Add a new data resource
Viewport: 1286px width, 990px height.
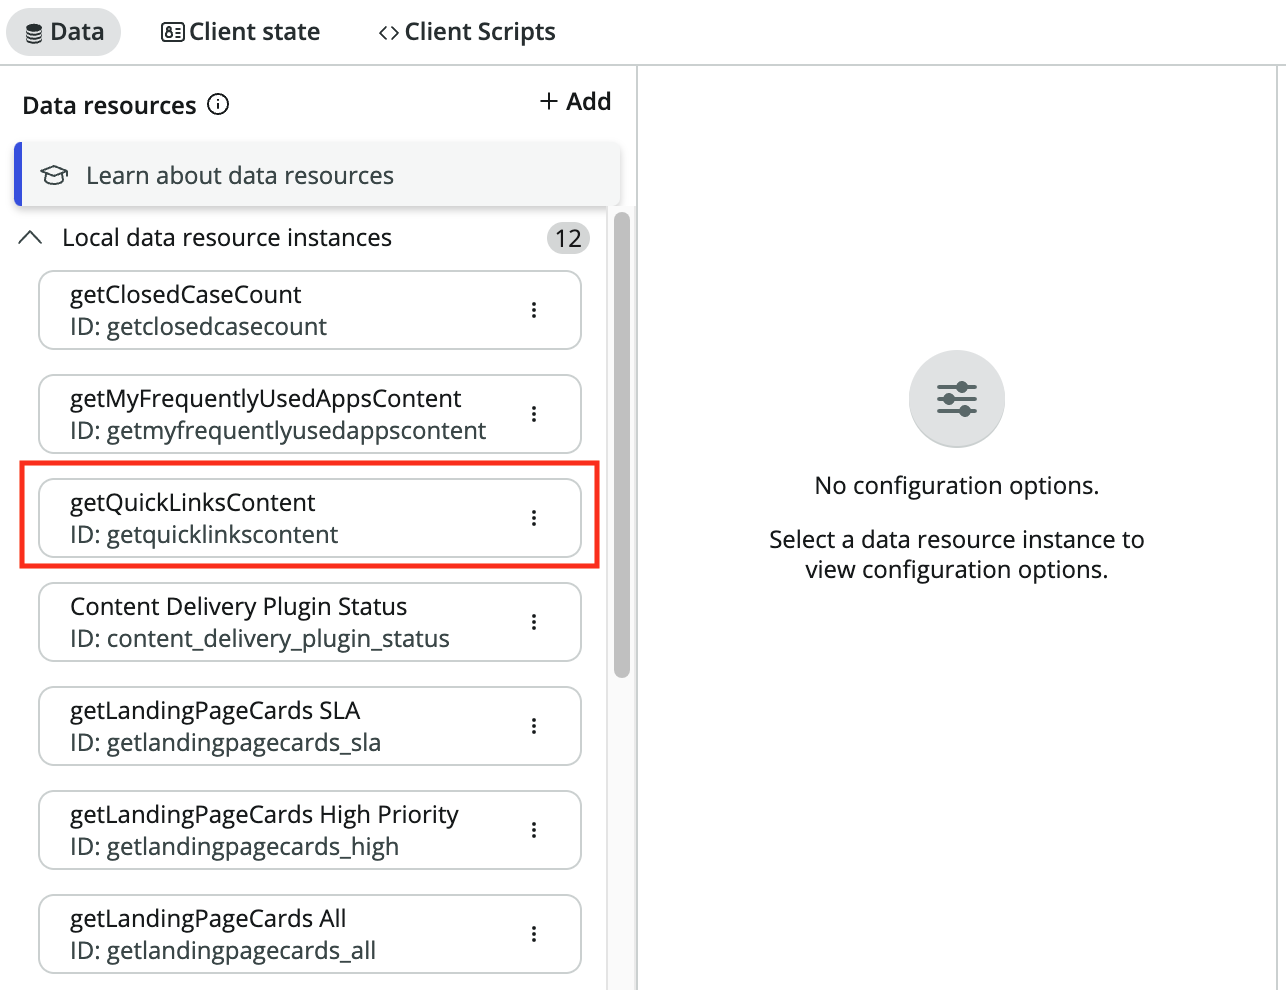(x=575, y=101)
